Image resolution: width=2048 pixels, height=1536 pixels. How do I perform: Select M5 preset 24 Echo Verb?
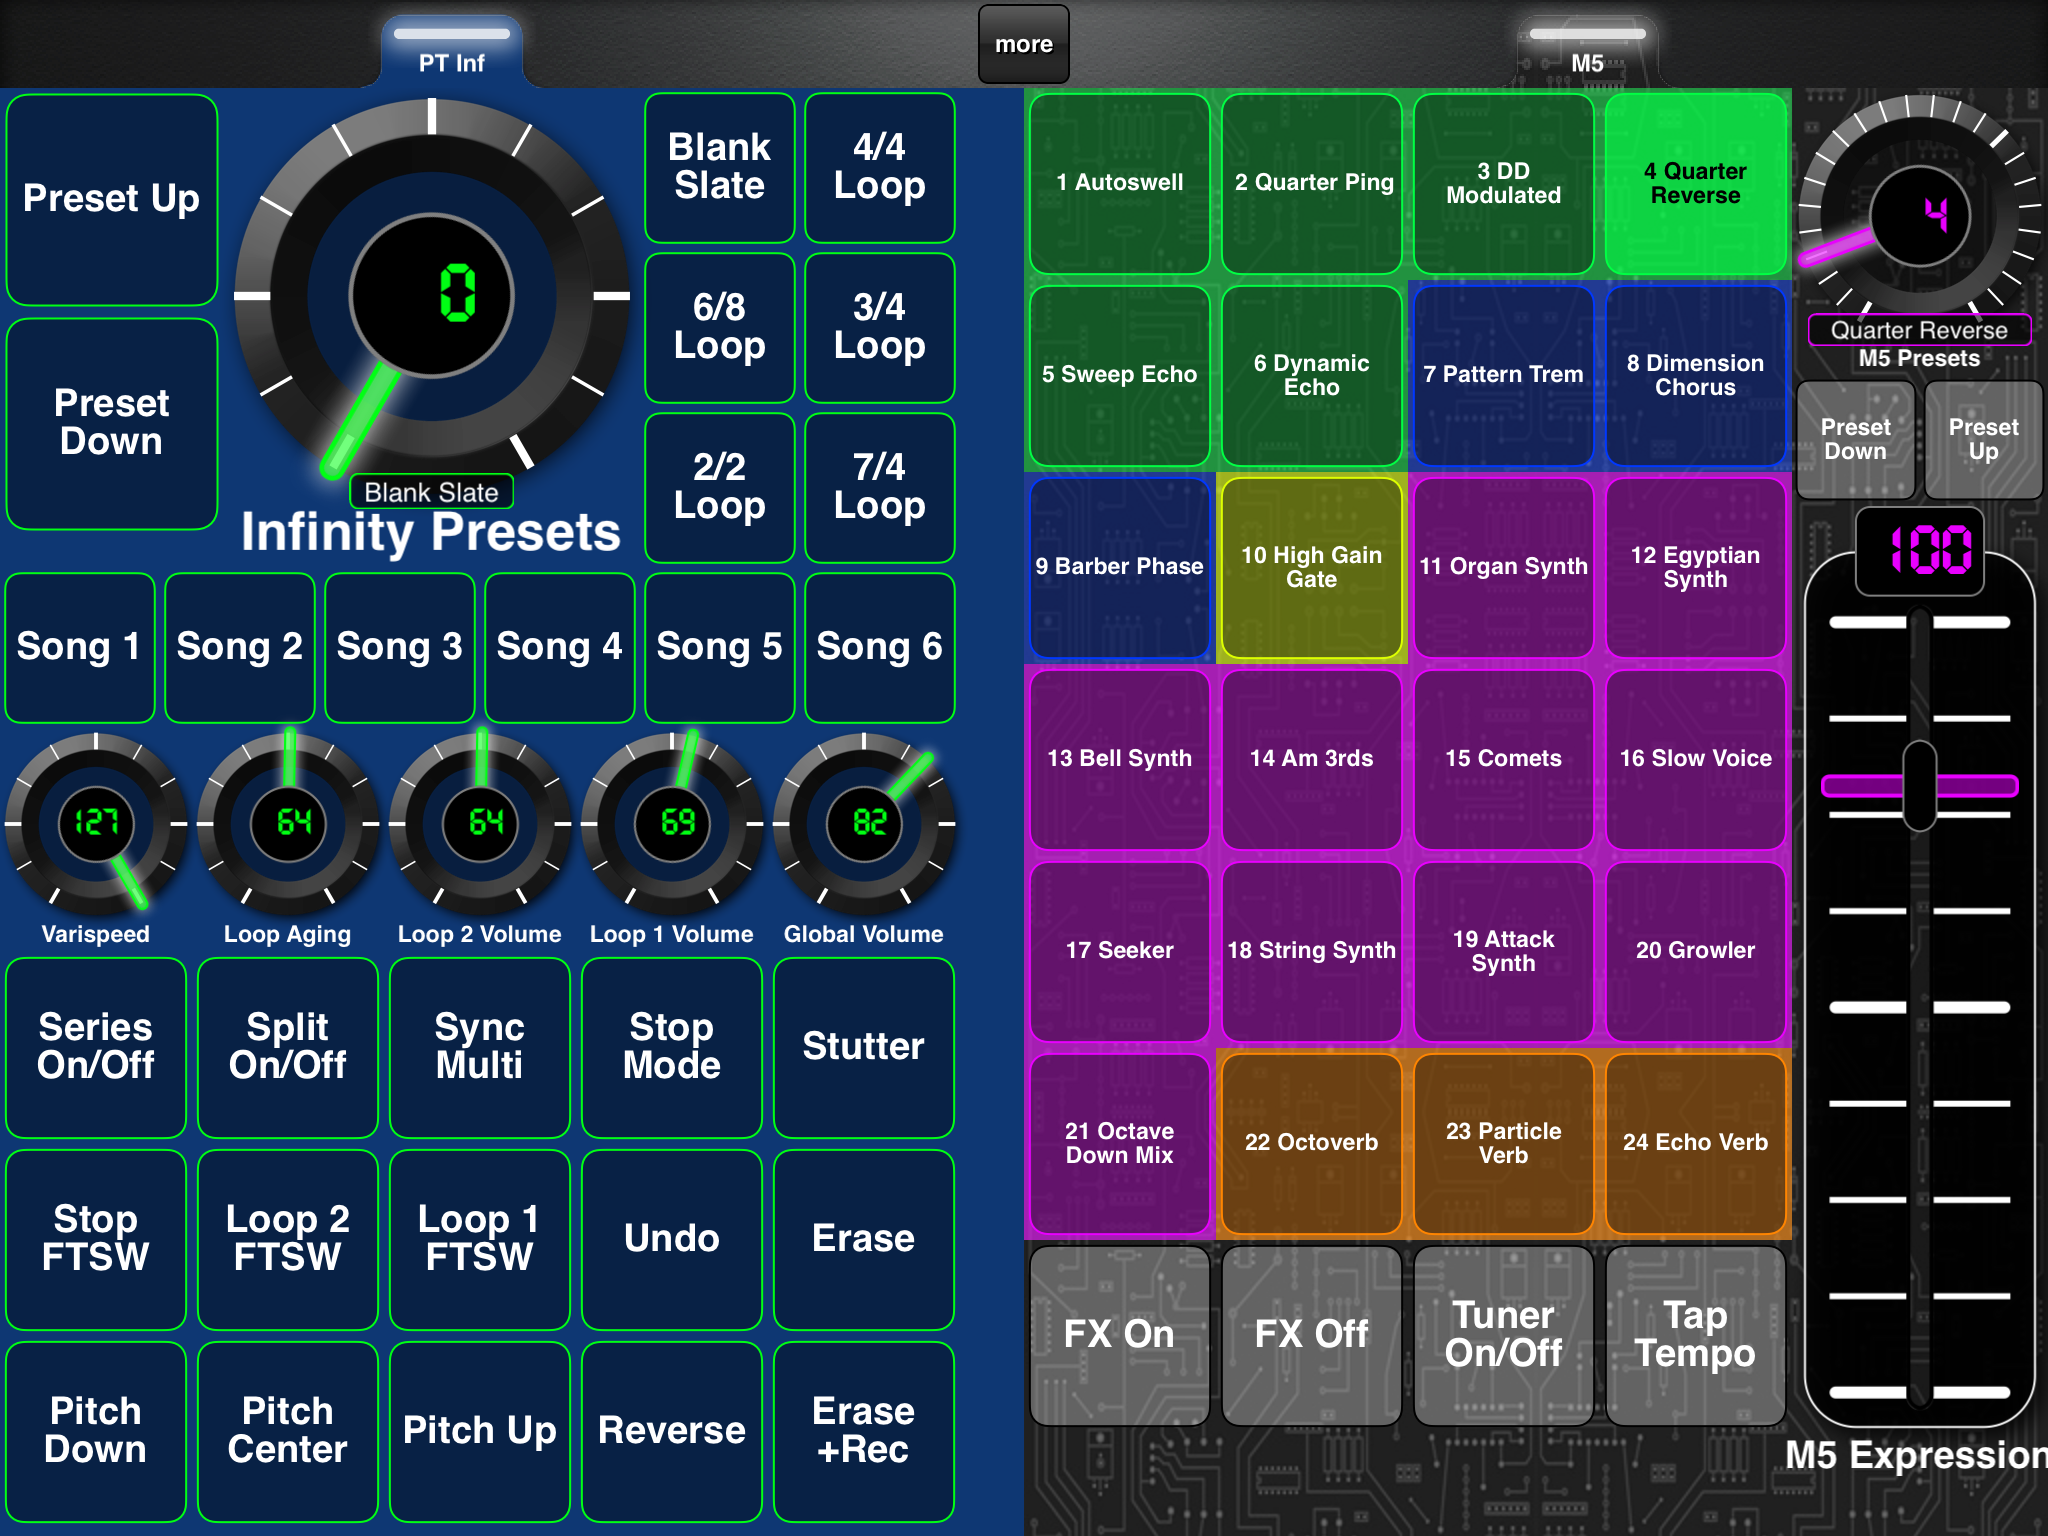[x=1696, y=1143]
